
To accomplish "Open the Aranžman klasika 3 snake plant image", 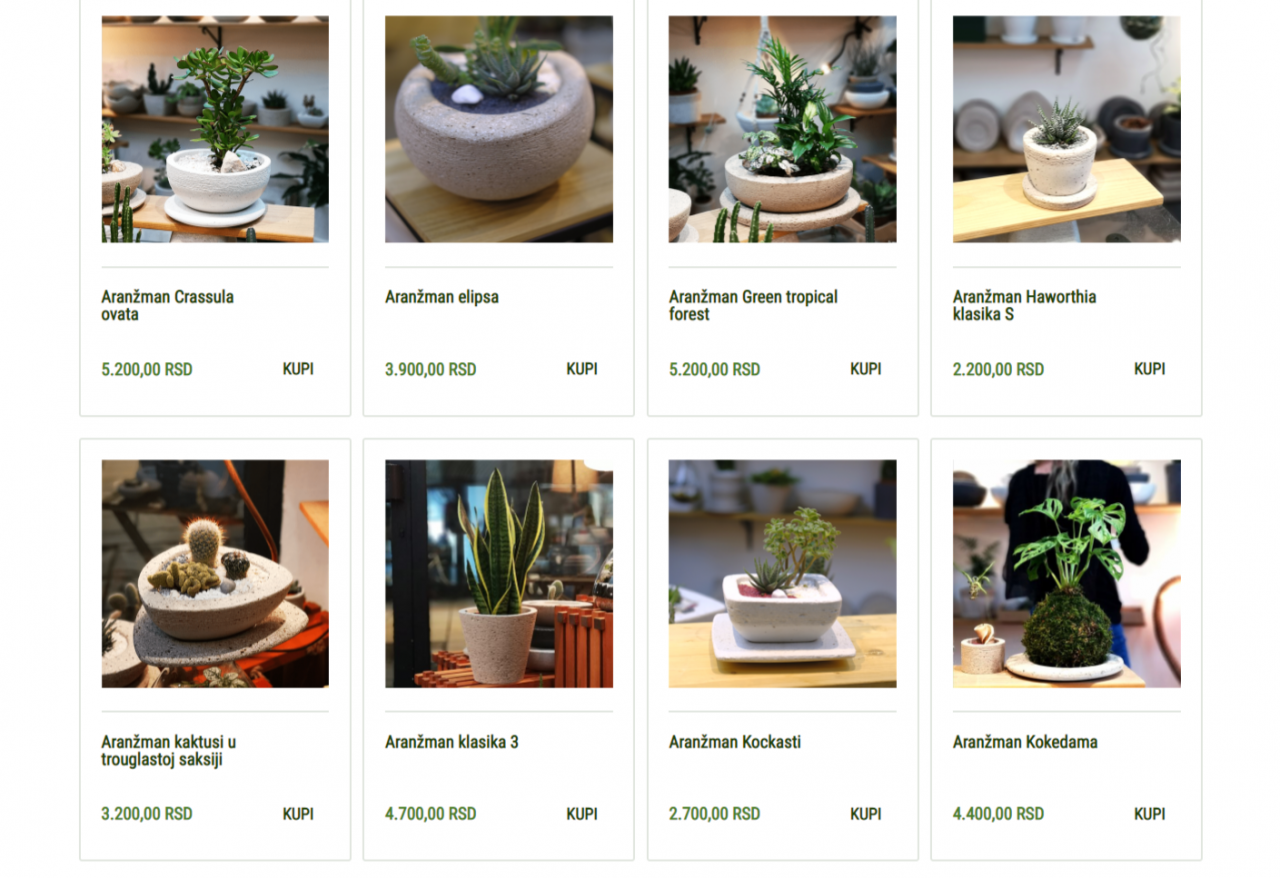I will pos(499,574).
